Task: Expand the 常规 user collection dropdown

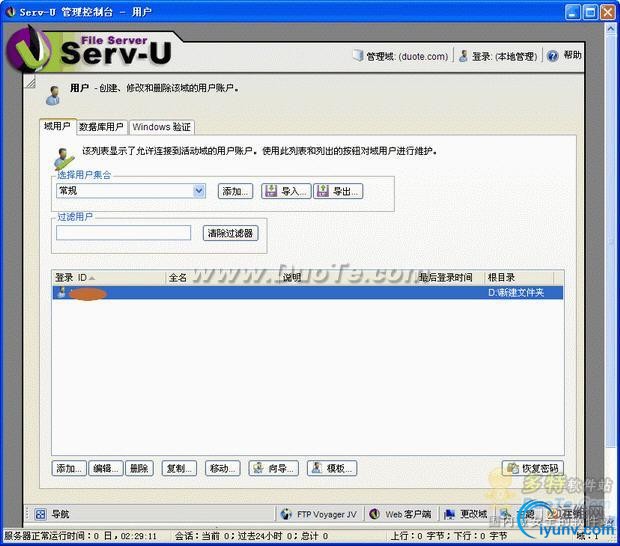Action: (x=199, y=191)
